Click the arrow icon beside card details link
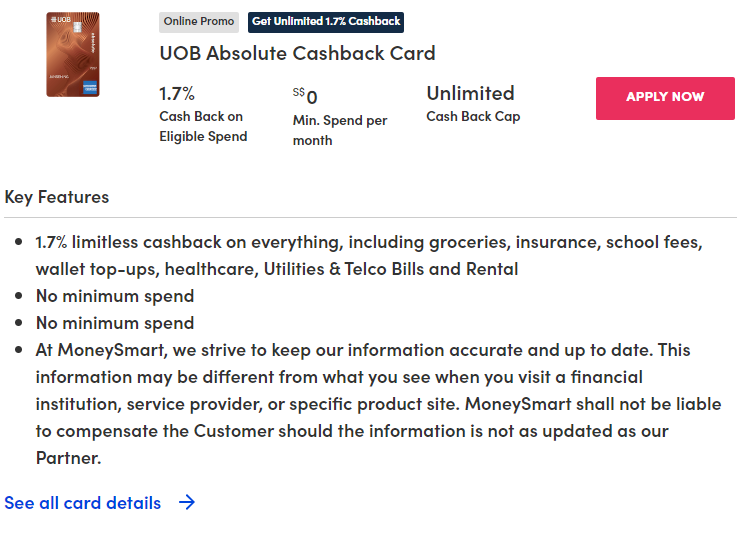The width and height of the screenshot is (742, 538). [186, 503]
